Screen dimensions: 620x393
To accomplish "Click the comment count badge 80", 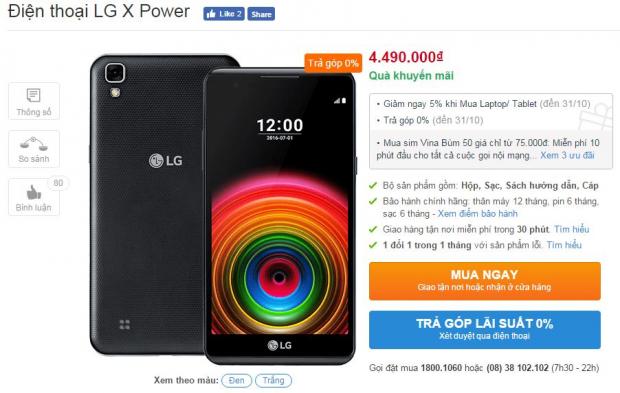I will click(x=58, y=183).
